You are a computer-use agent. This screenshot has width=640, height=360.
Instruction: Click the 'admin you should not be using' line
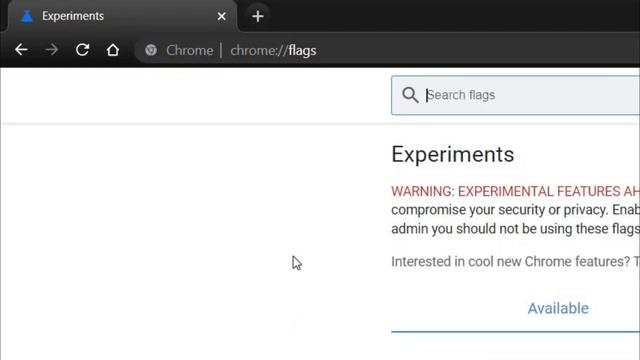515,229
